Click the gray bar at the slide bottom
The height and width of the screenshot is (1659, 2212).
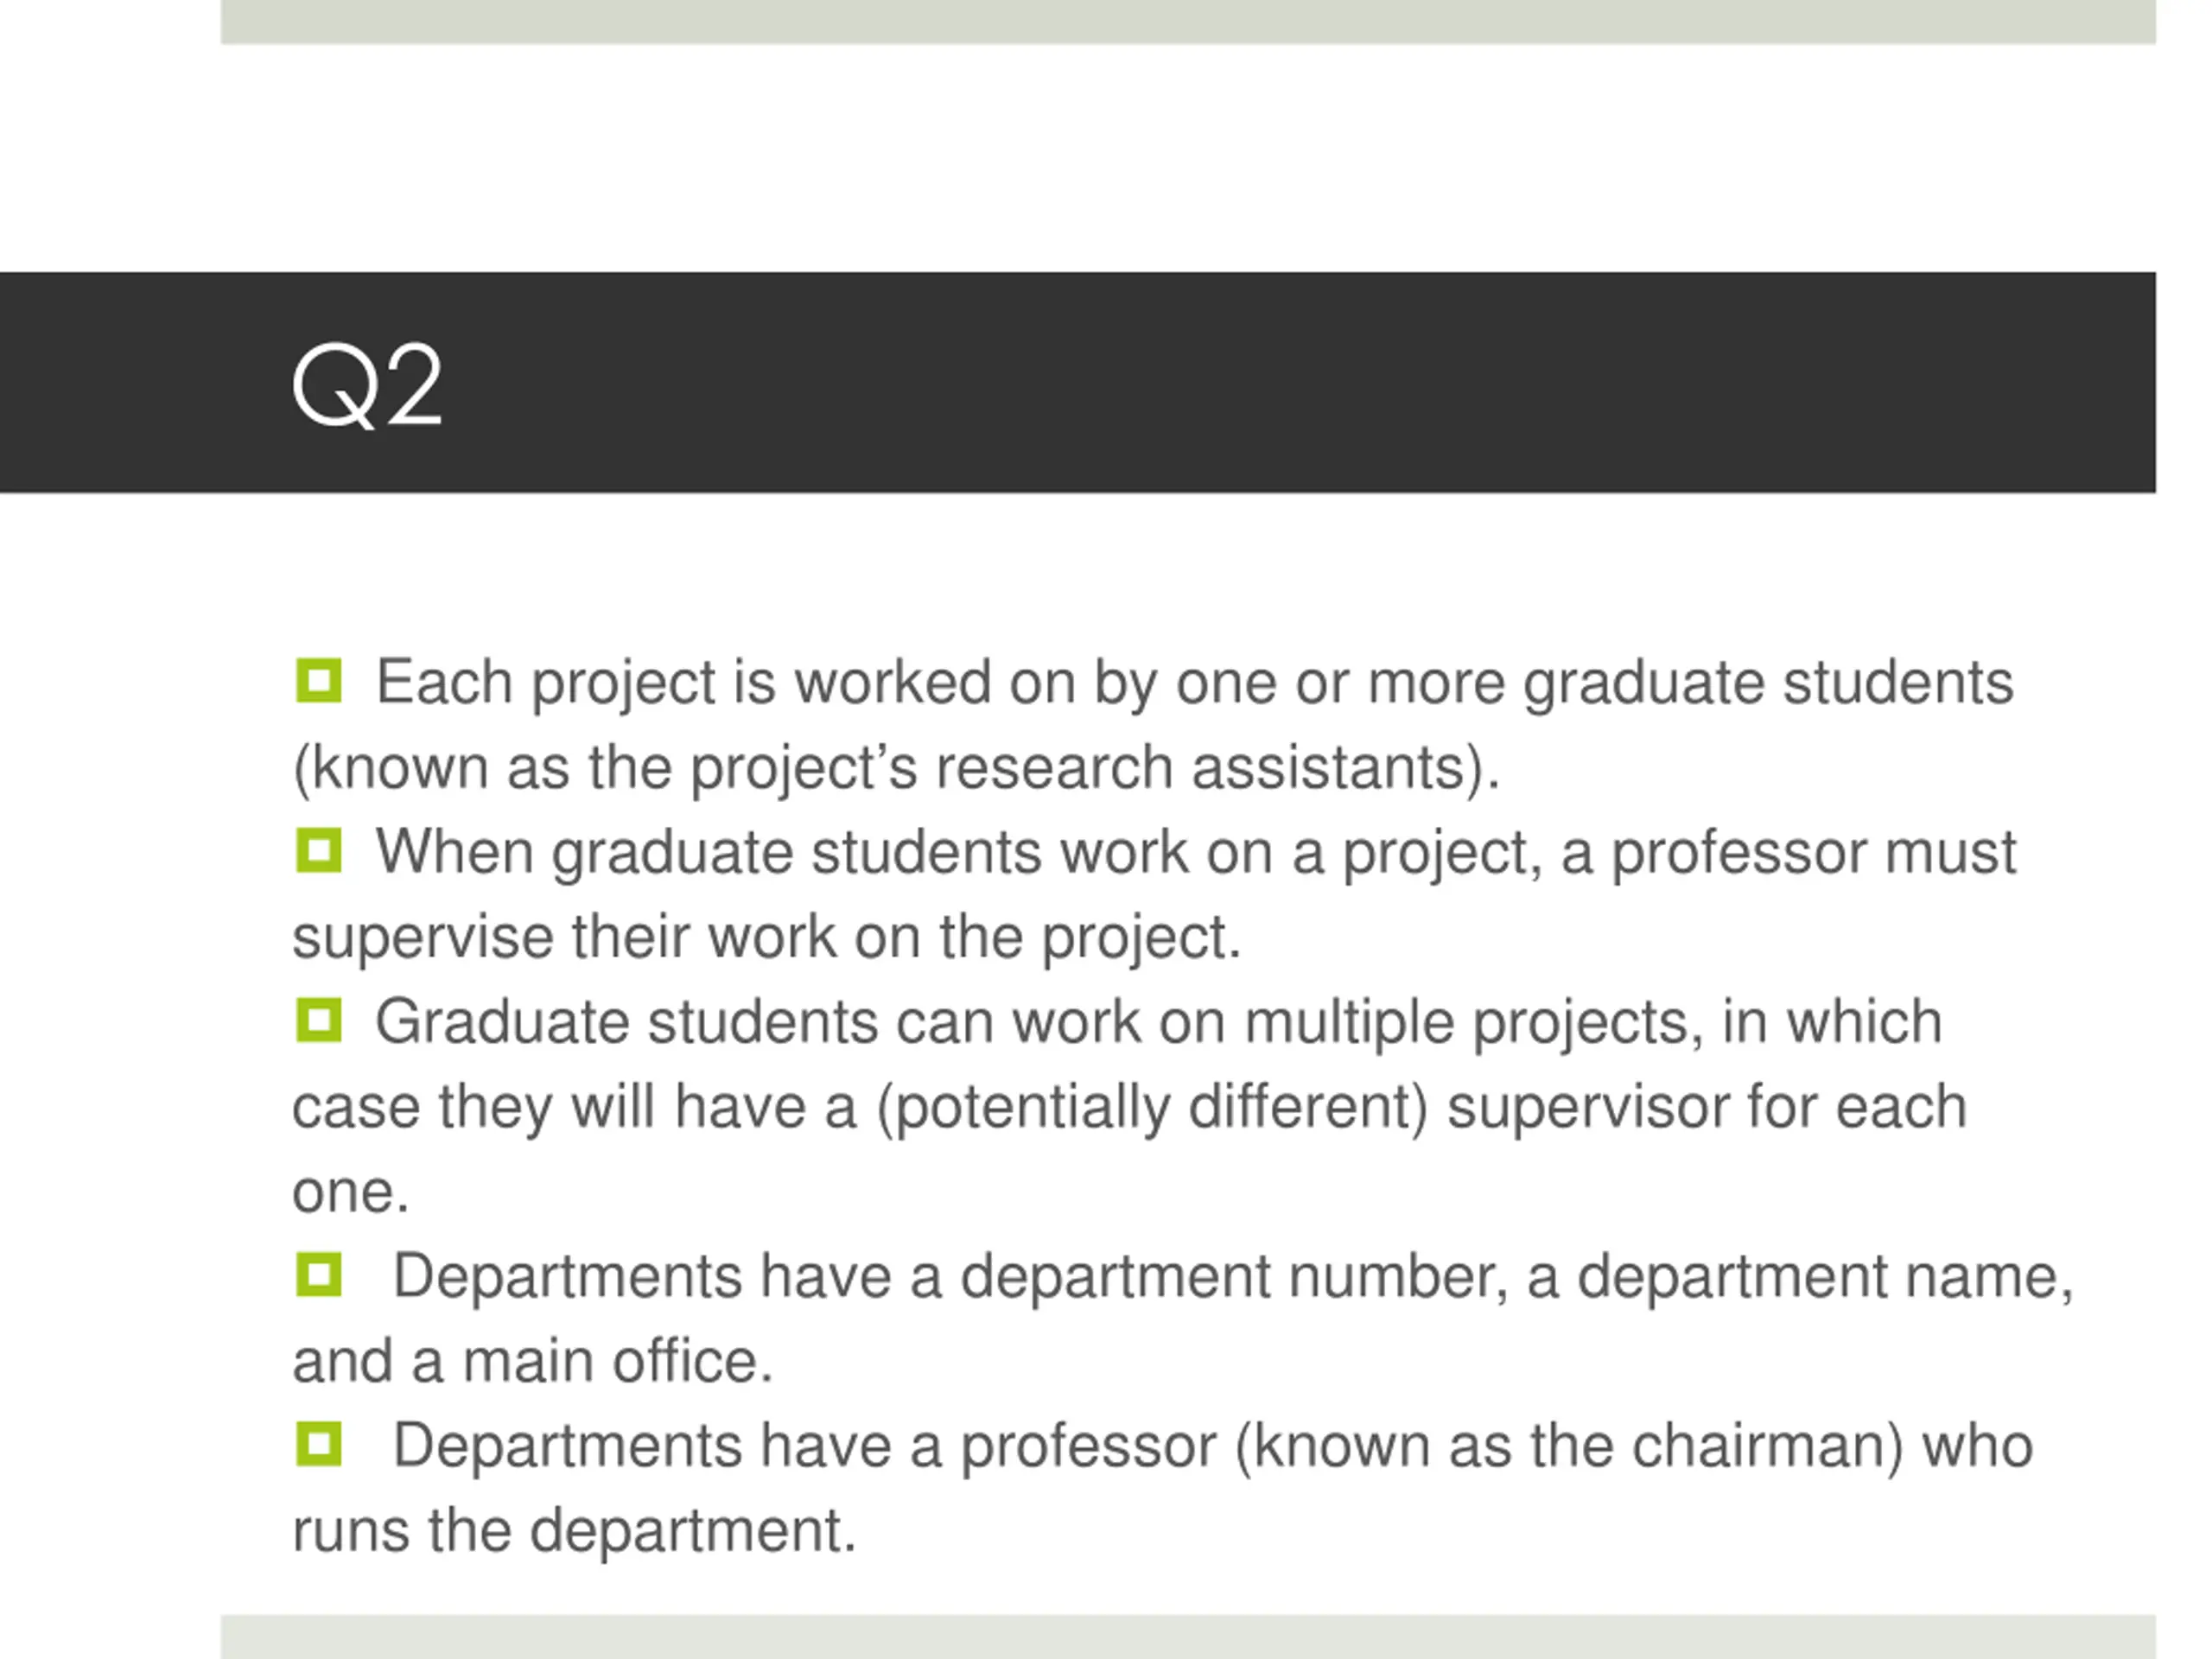(1188, 1637)
